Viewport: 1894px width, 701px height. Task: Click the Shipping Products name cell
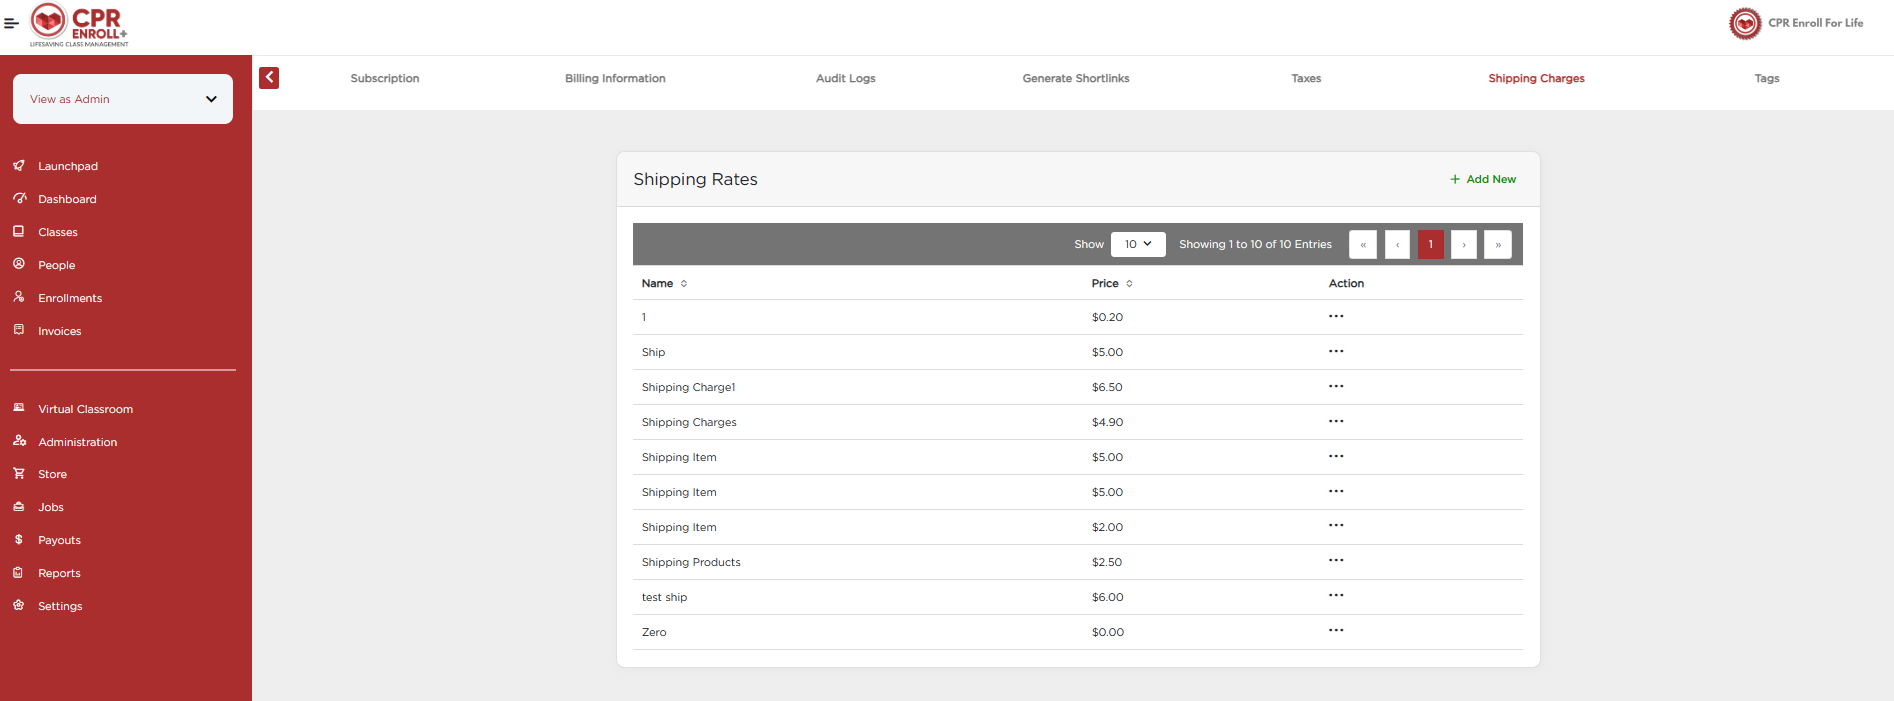pyautogui.click(x=691, y=562)
